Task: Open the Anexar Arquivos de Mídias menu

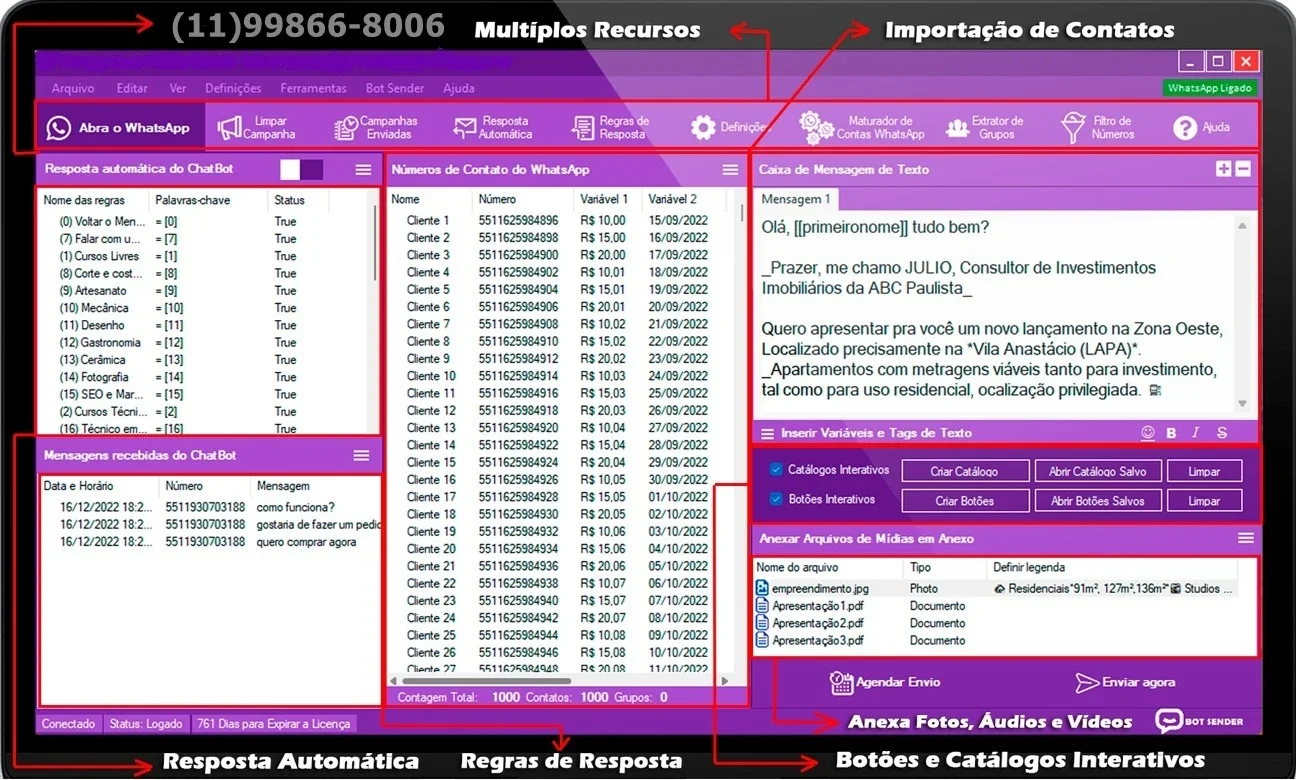Action: [1246, 538]
